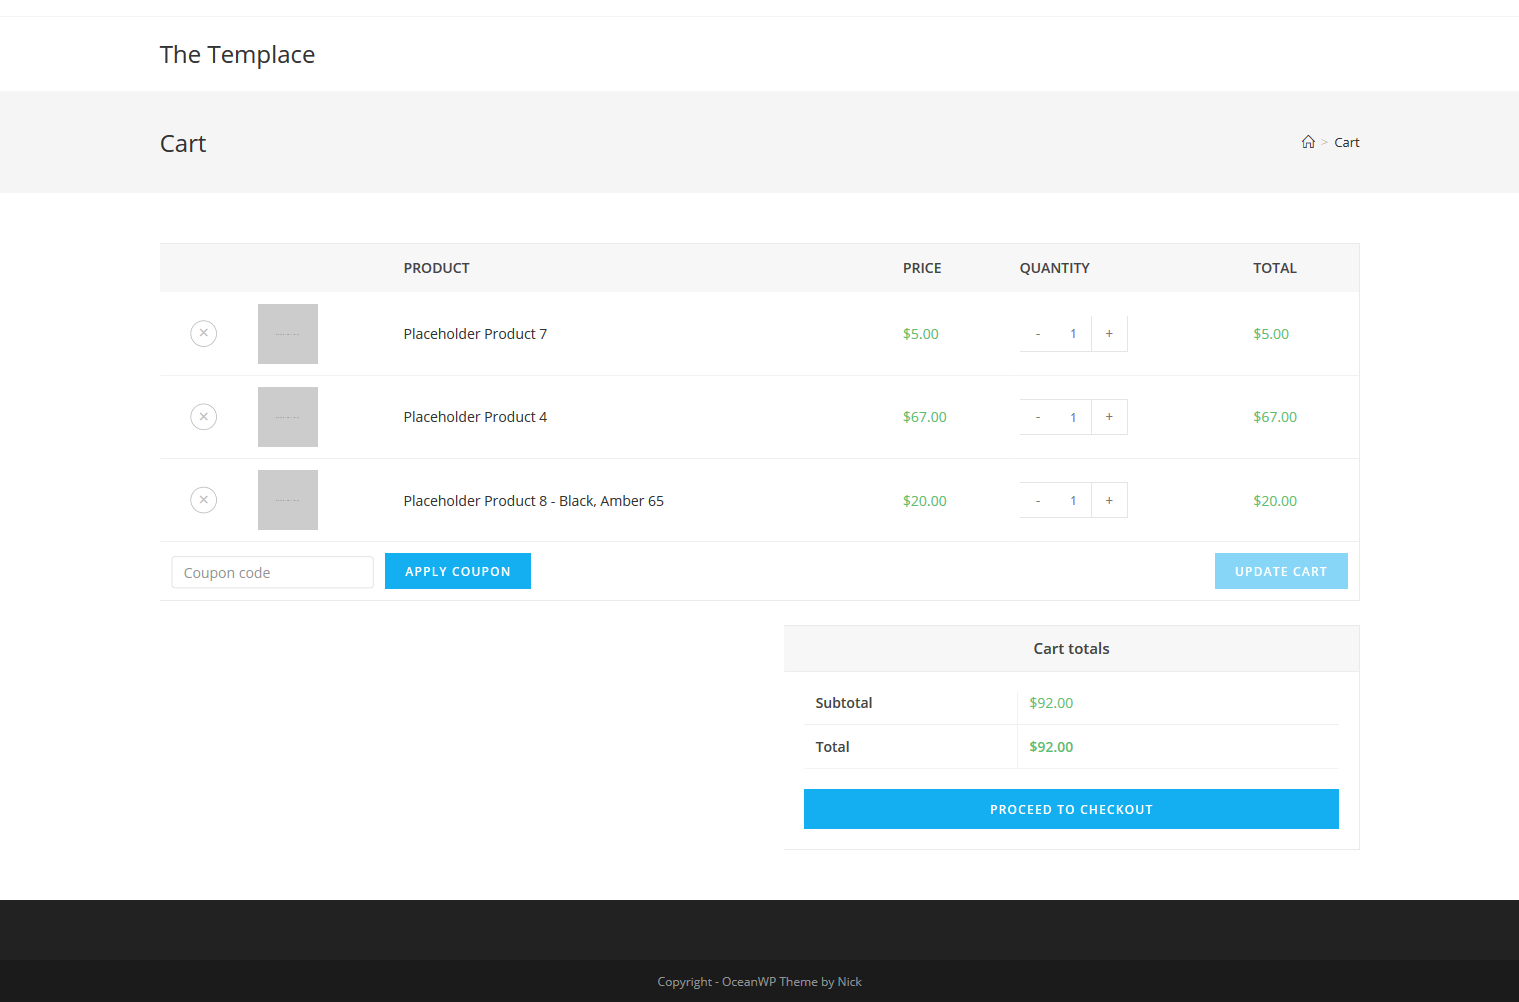Viewport: 1519px width, 1002px height.
Task: Click the home breadcrumb icon
Action: pos(1308,142)
